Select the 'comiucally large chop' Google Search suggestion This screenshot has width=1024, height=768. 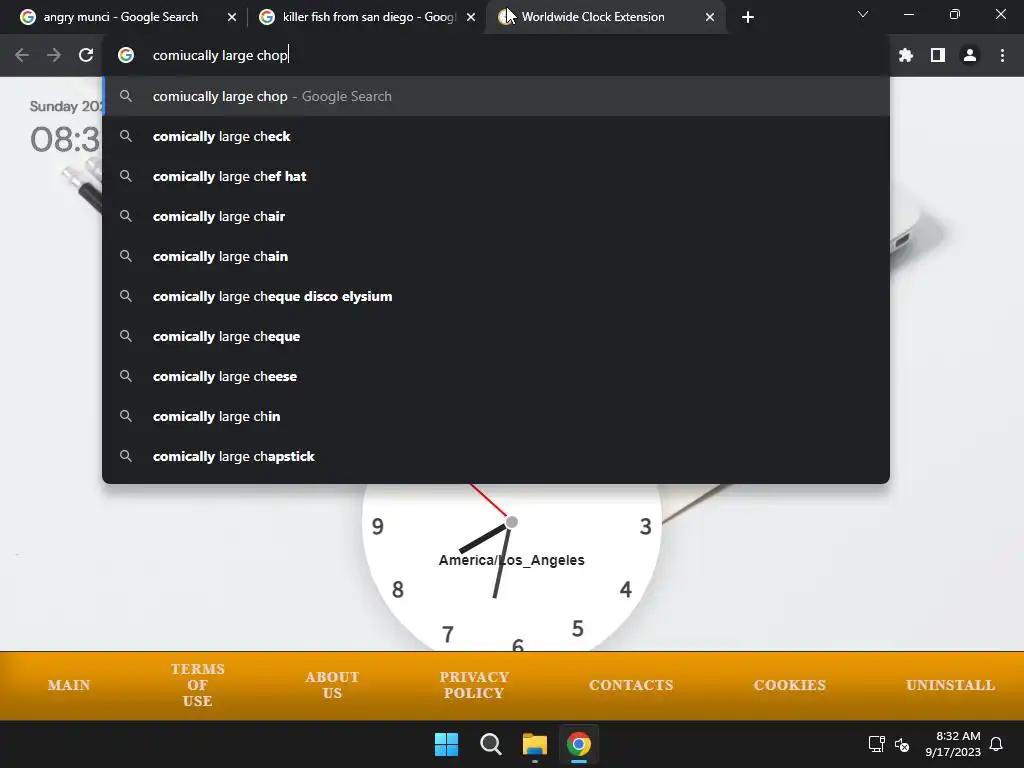click(496, 97)
